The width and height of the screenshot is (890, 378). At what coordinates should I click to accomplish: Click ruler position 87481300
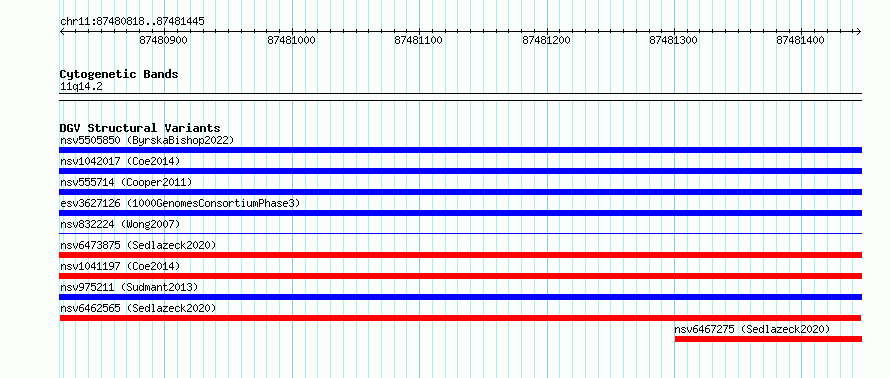pos(674,40)
